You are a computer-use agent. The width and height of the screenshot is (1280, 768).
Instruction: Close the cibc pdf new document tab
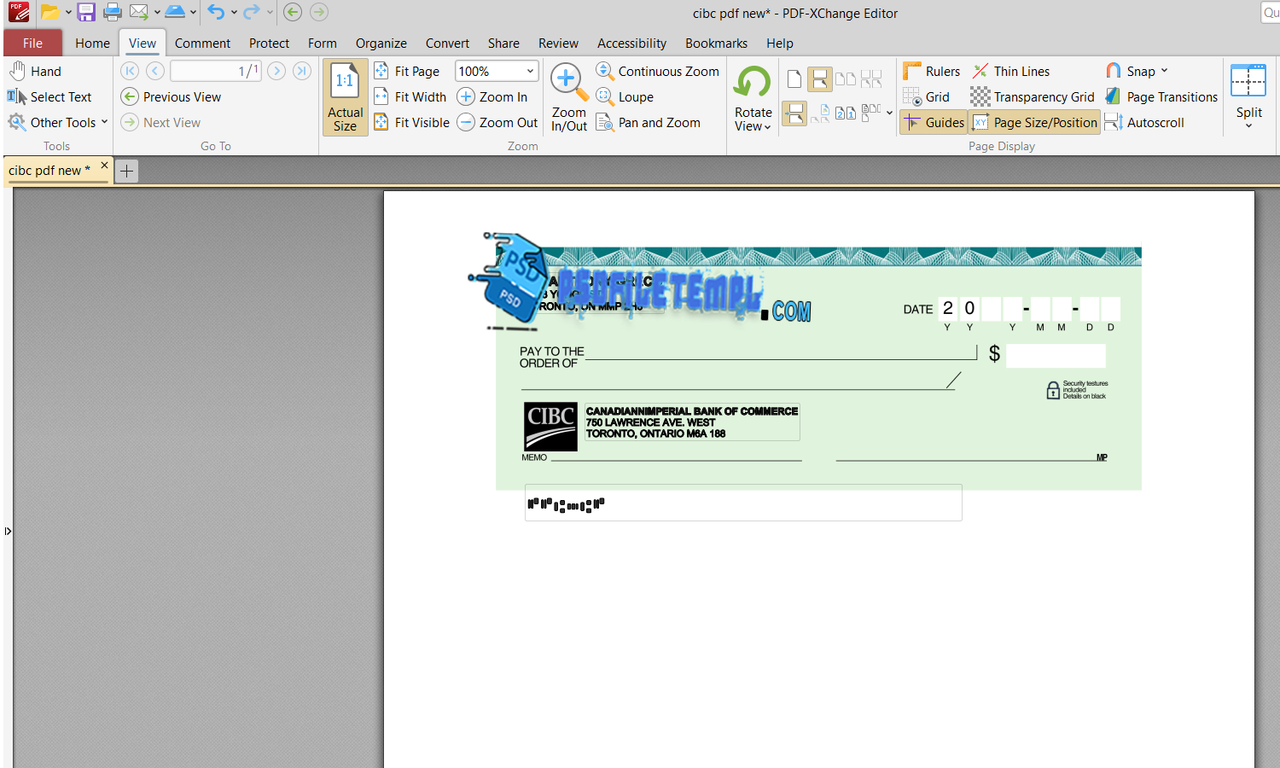104,166
